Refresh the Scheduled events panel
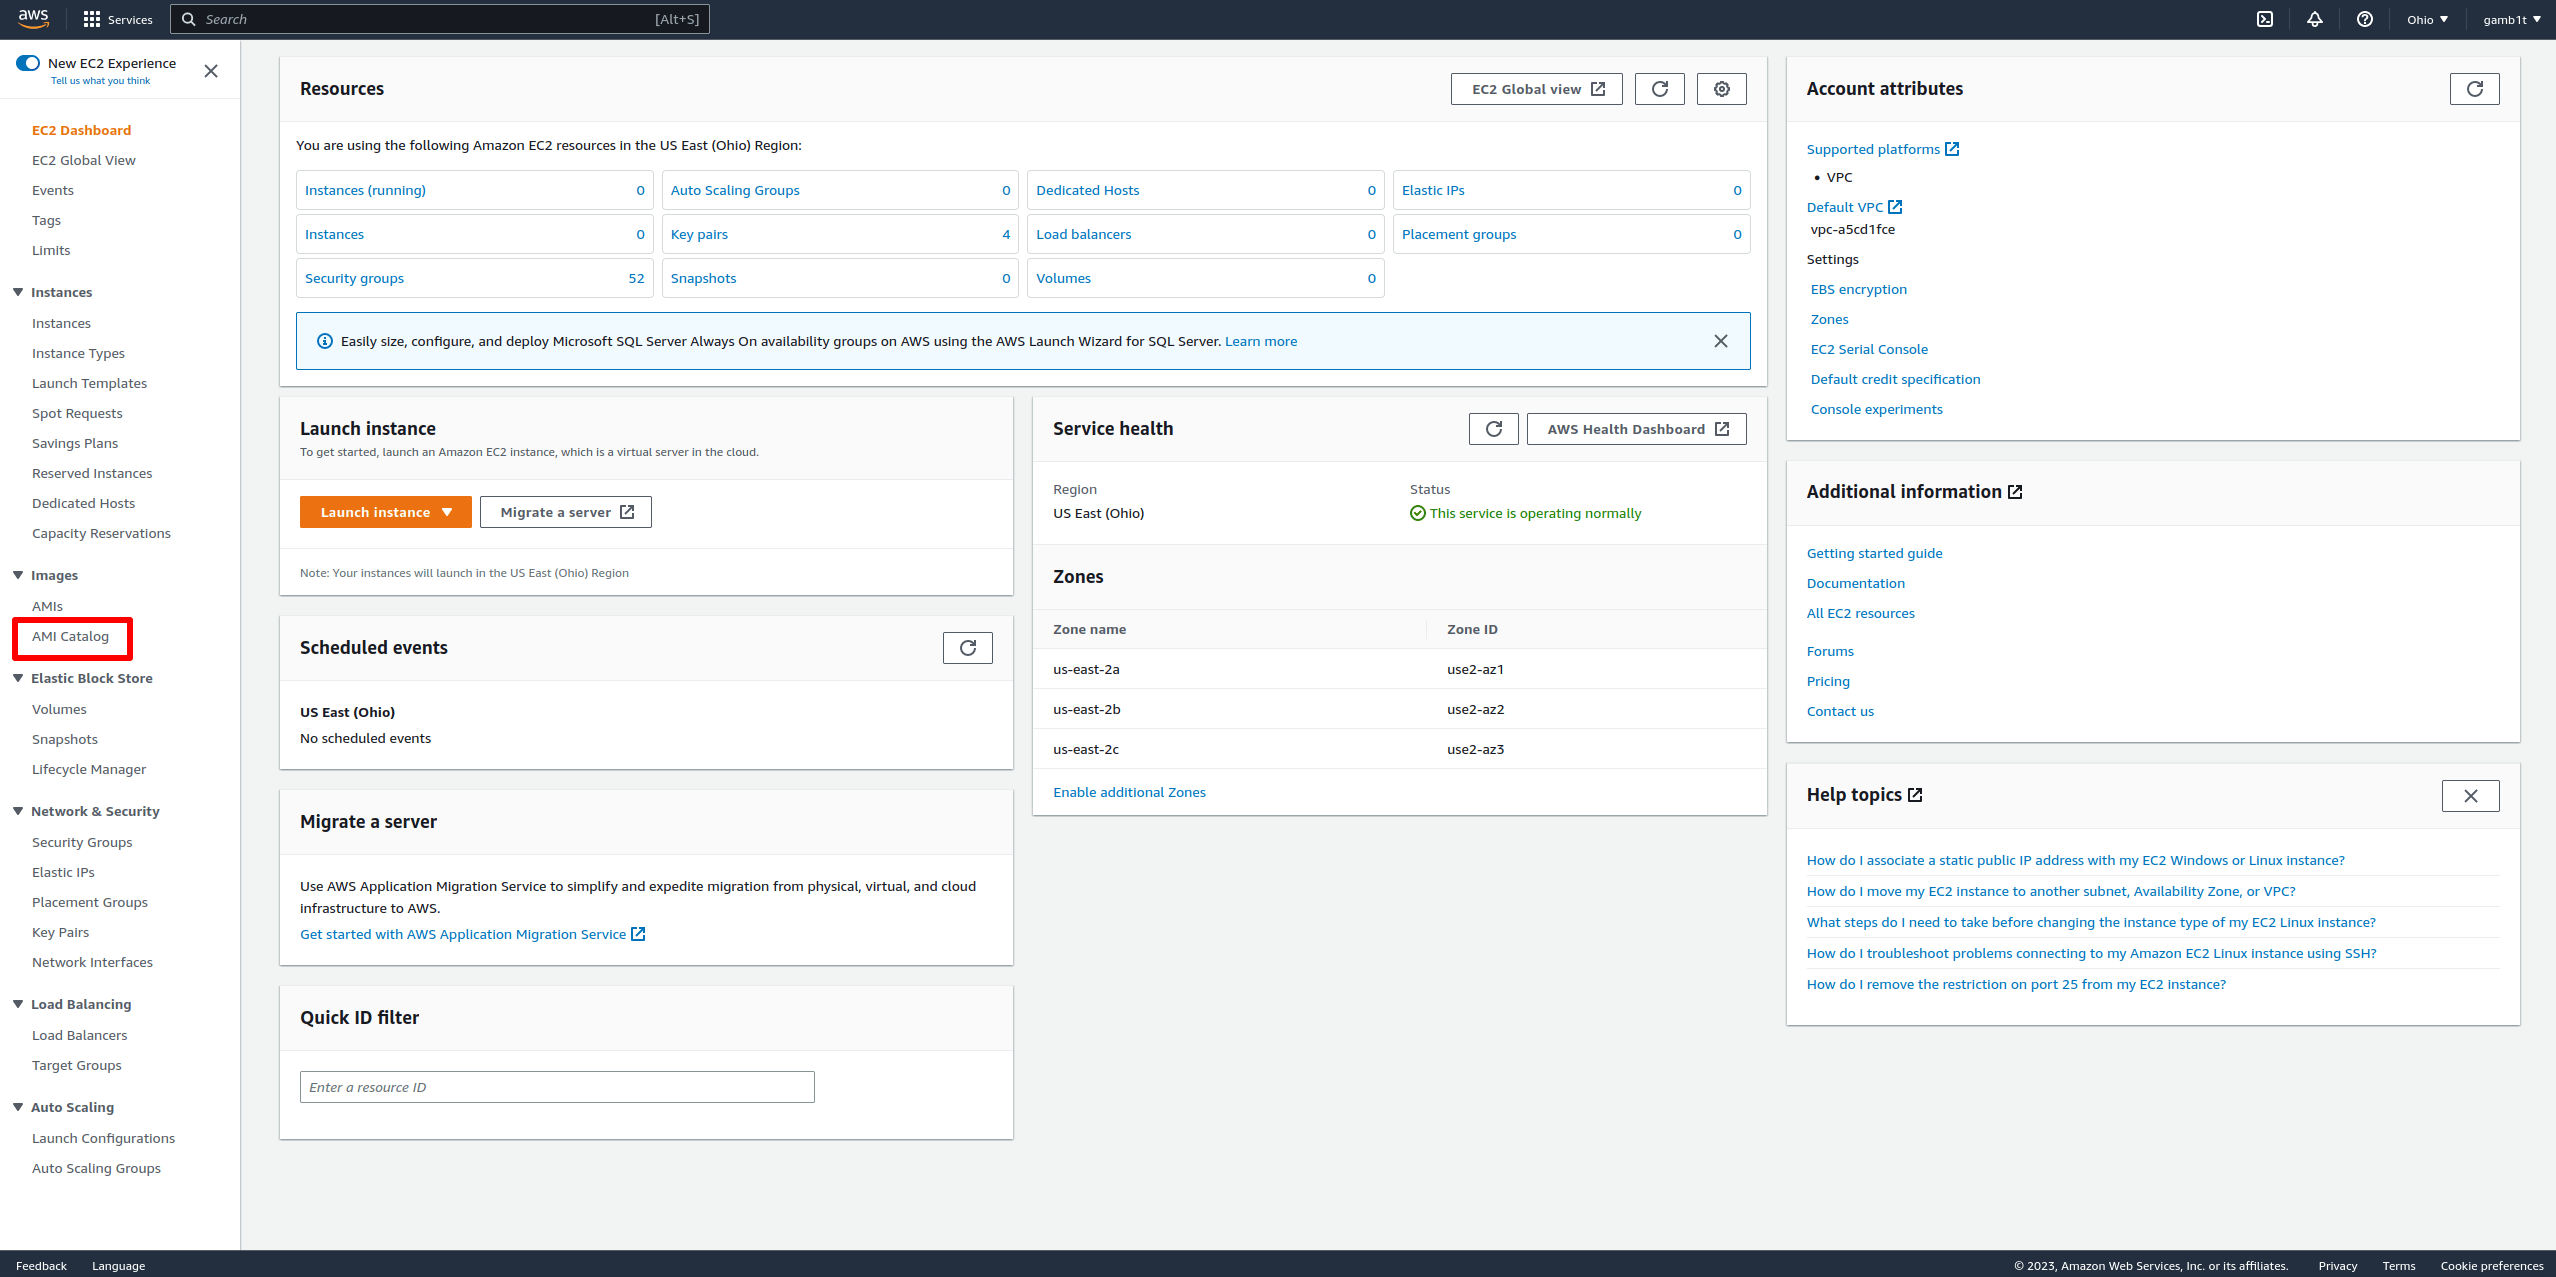 click(968, 648)
